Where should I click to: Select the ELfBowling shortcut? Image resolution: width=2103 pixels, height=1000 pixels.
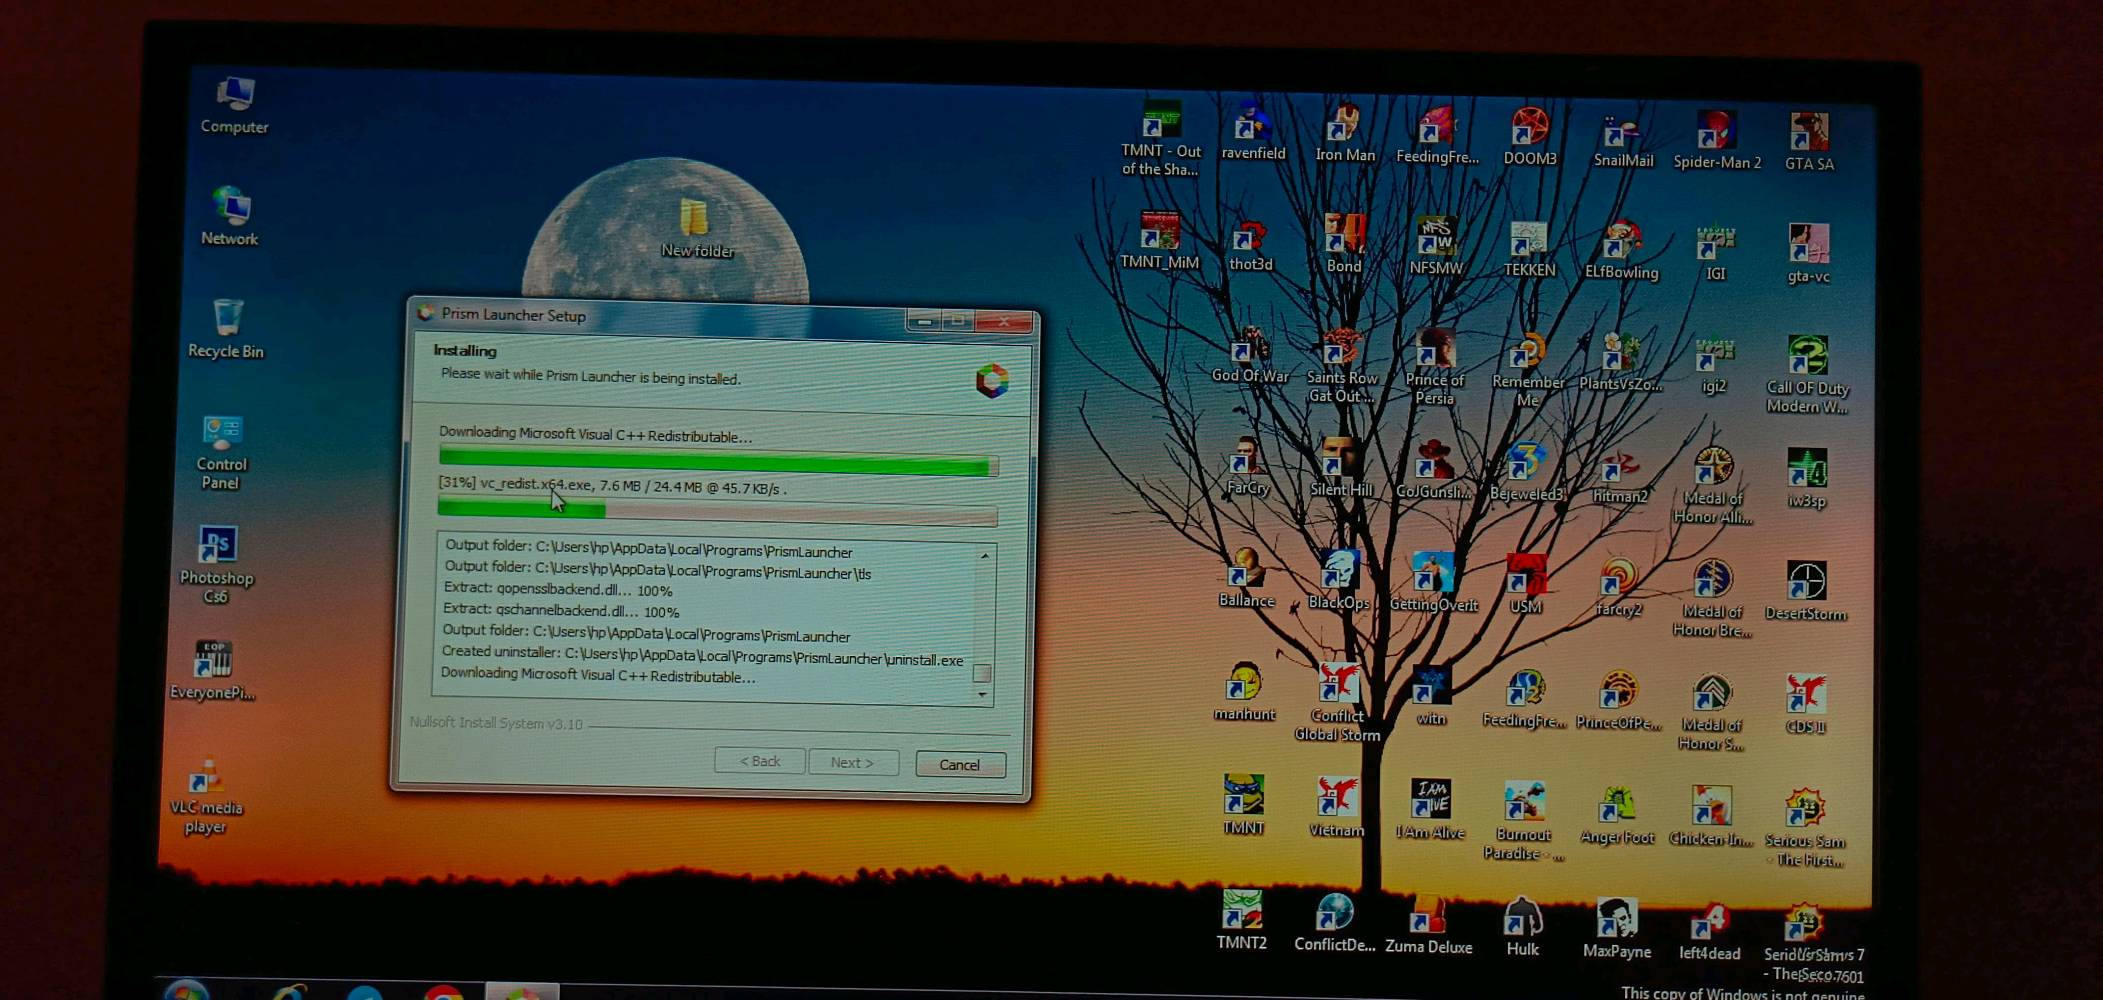point(1621,251)
